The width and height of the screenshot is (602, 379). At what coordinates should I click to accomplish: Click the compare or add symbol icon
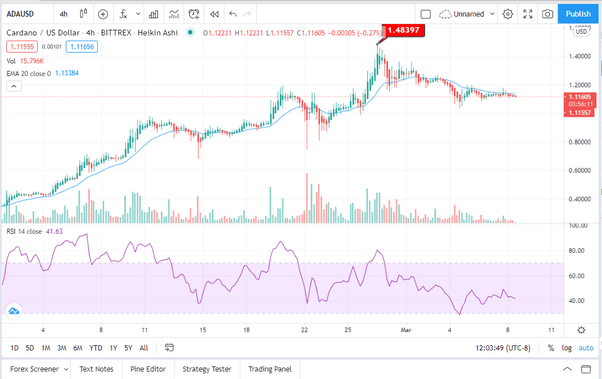click(103, 14)
